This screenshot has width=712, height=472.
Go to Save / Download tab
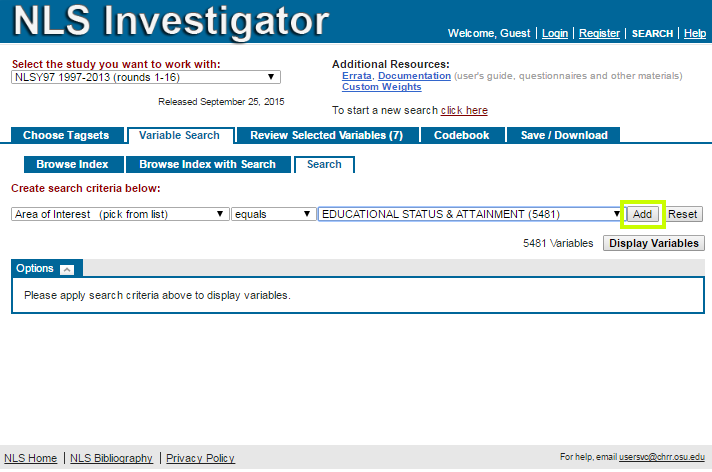point(564,135)
